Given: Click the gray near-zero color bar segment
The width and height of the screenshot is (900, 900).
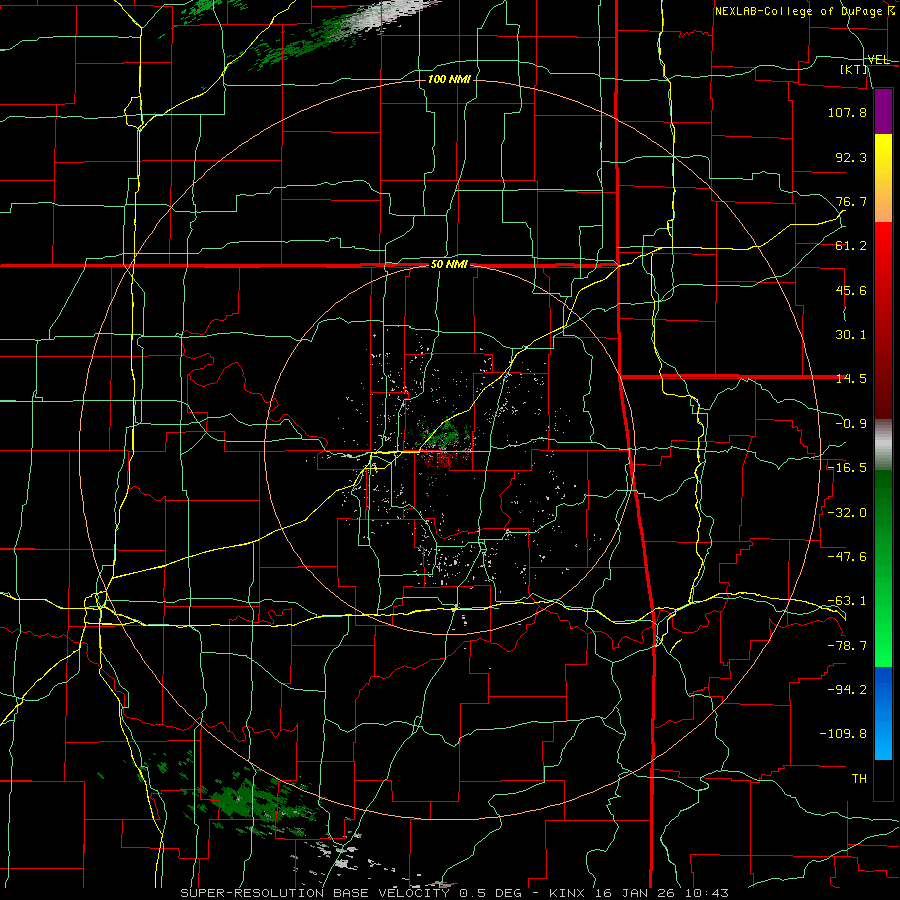Looking at the screenshot, I should [883, 445].
